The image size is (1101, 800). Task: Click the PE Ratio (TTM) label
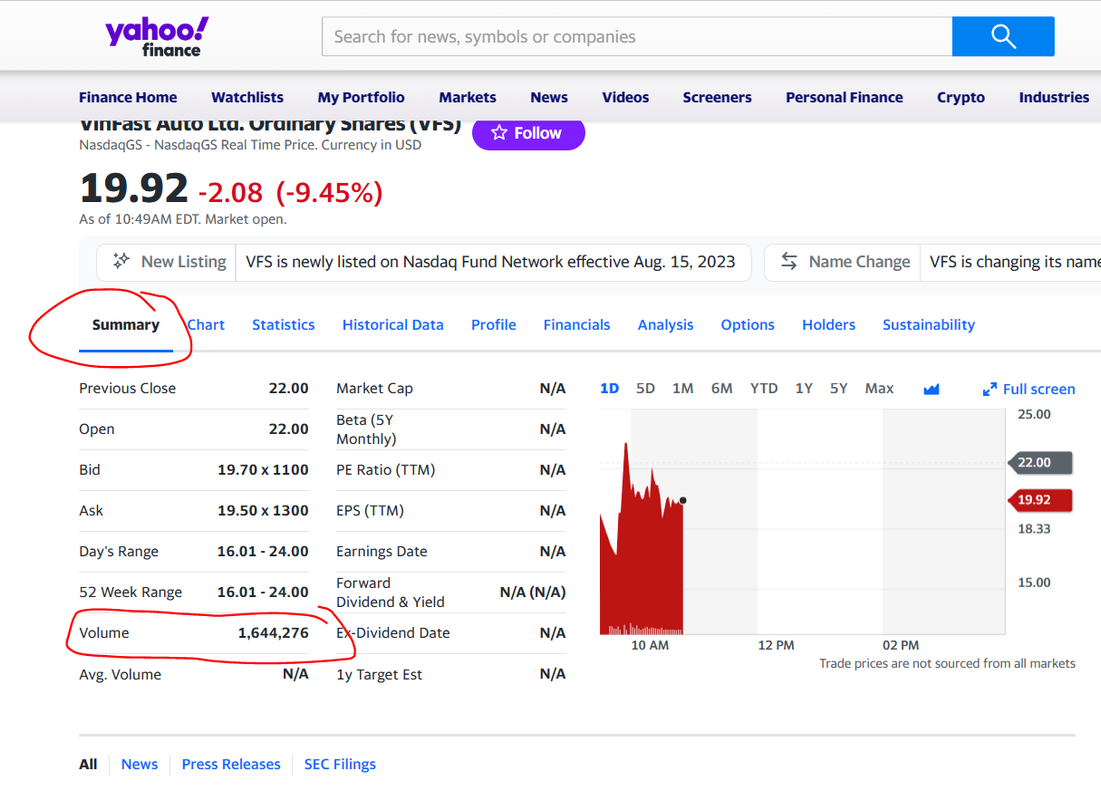385,470
